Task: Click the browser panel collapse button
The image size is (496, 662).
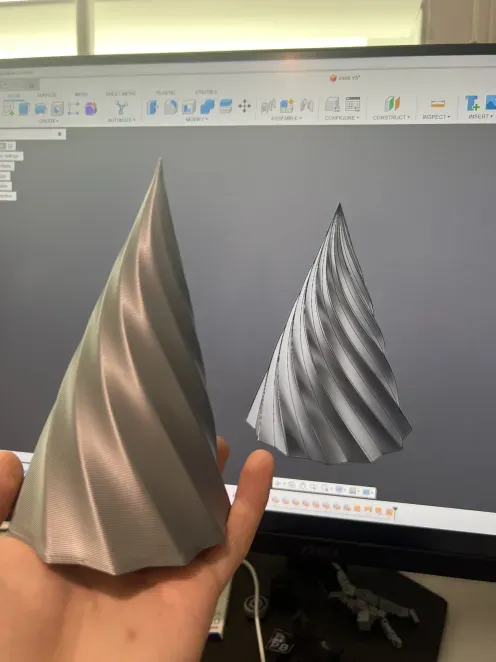Action: [x=60, y=134]
